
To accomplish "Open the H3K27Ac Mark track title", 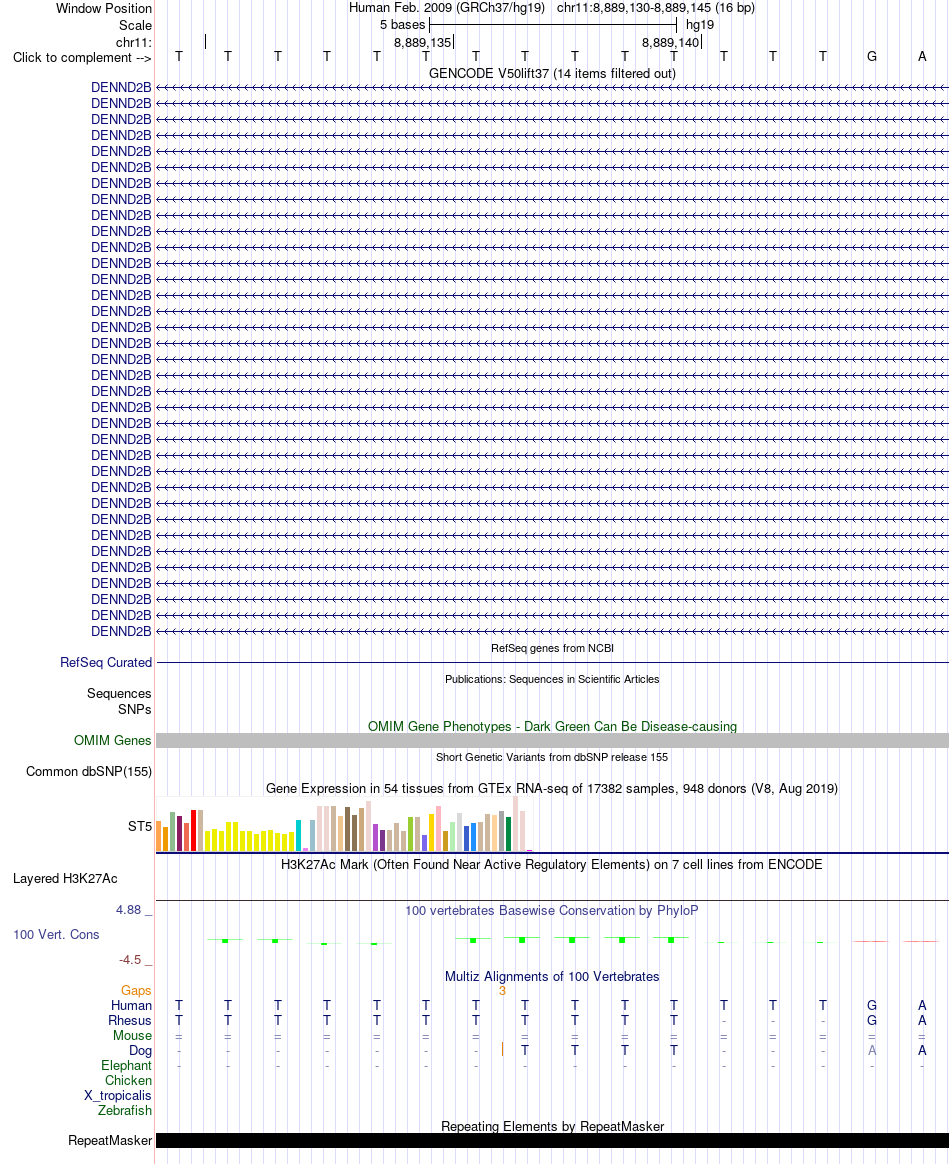I will click(x=552, y=864).
